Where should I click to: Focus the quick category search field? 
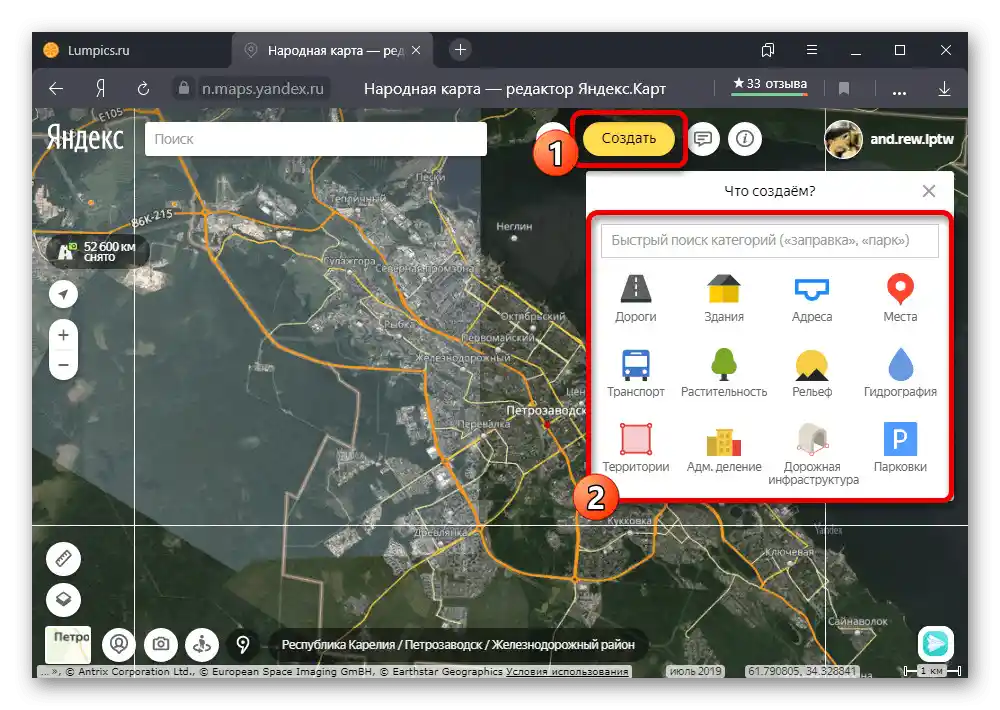(769, 240)
